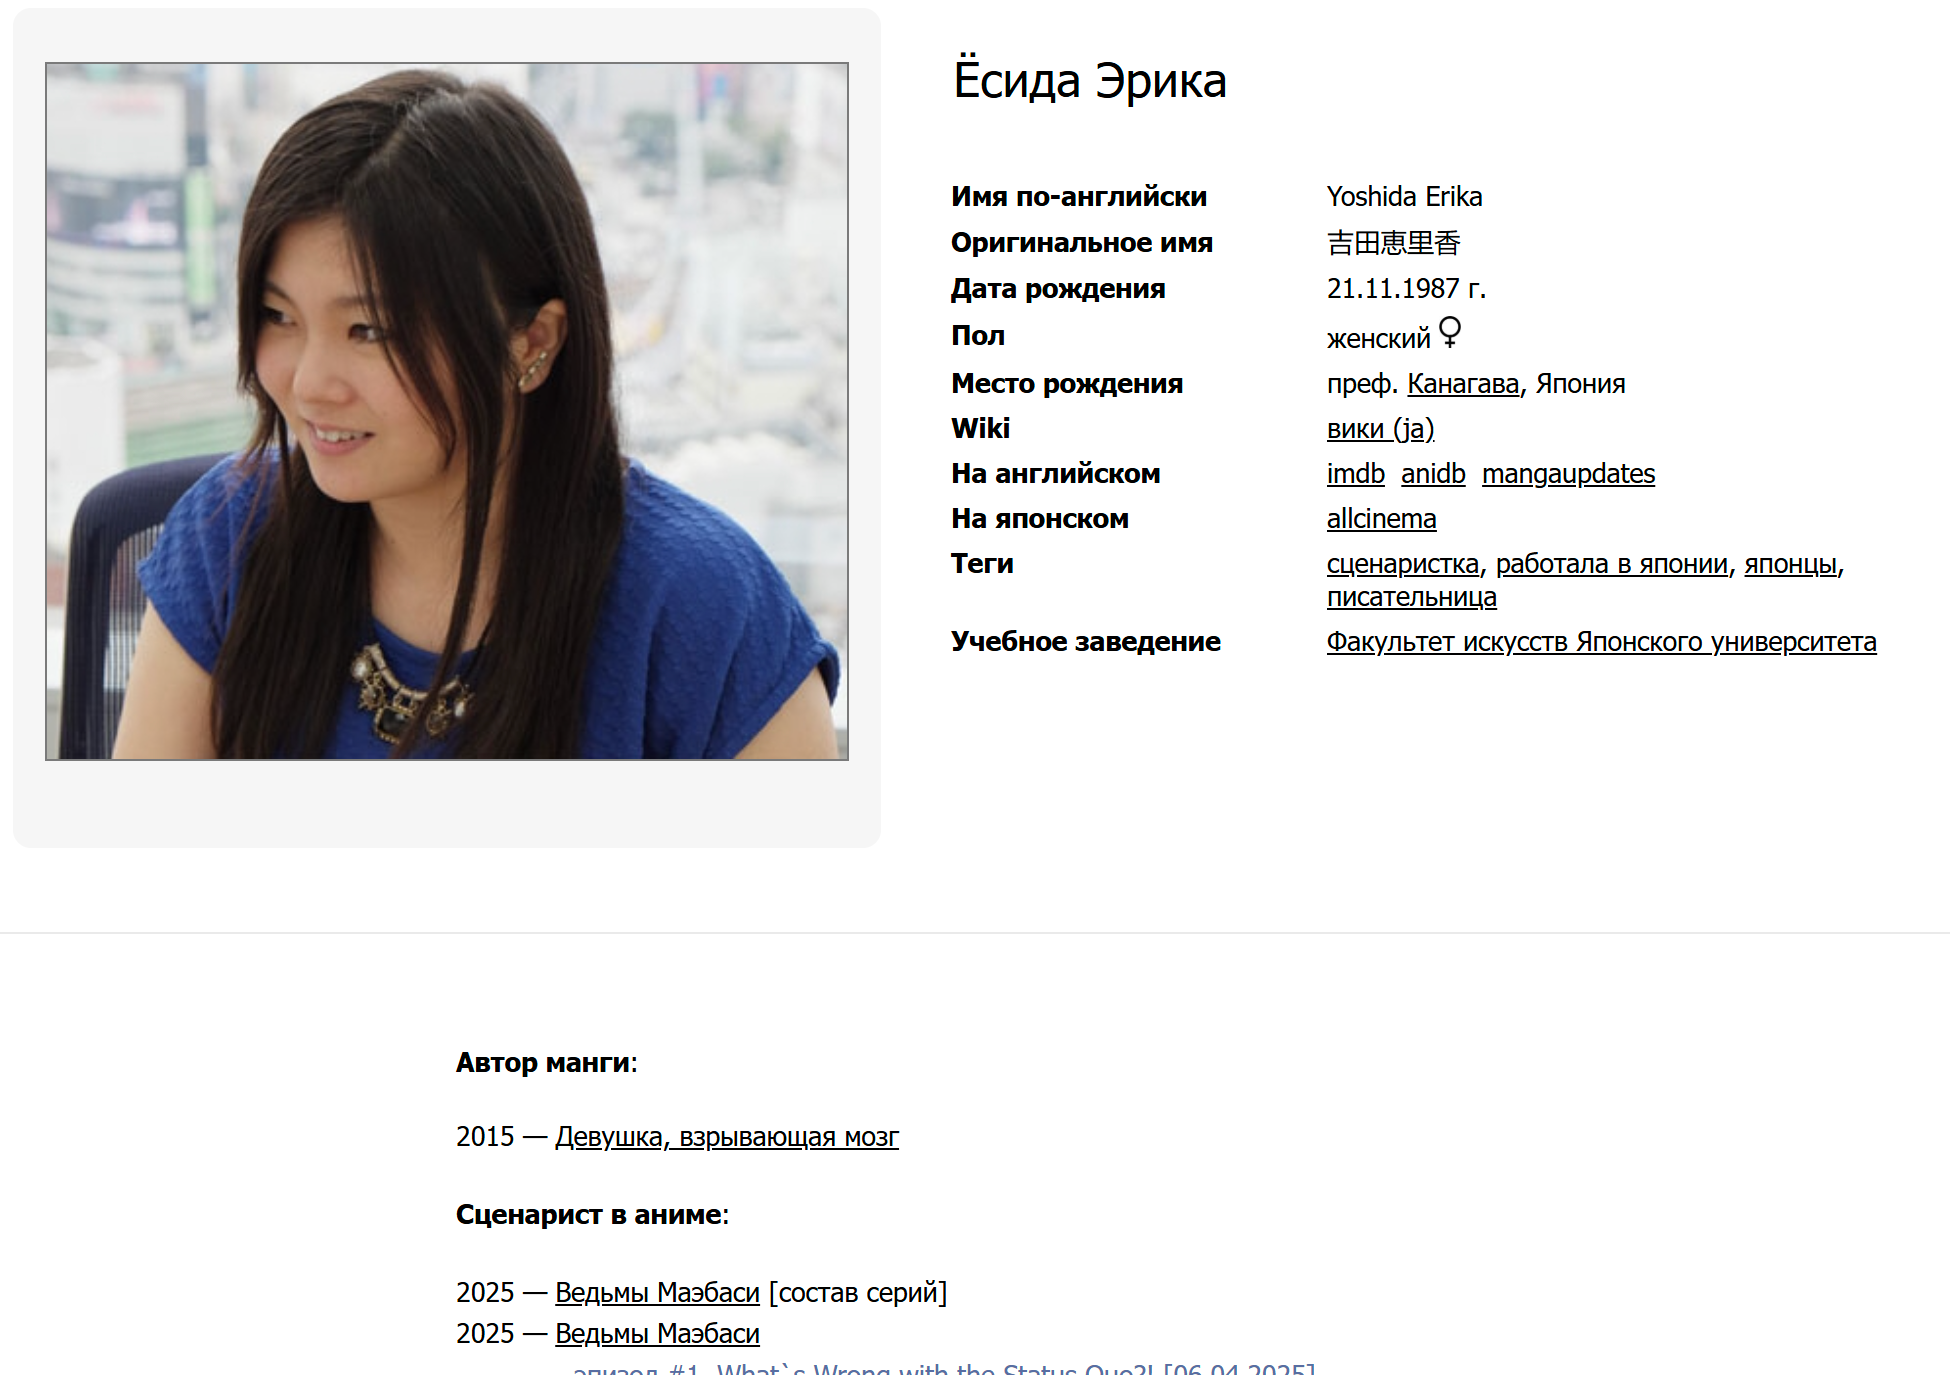1950x1375 pixels.
Task: Open the imdb link
Action: tap(1355, 474)
